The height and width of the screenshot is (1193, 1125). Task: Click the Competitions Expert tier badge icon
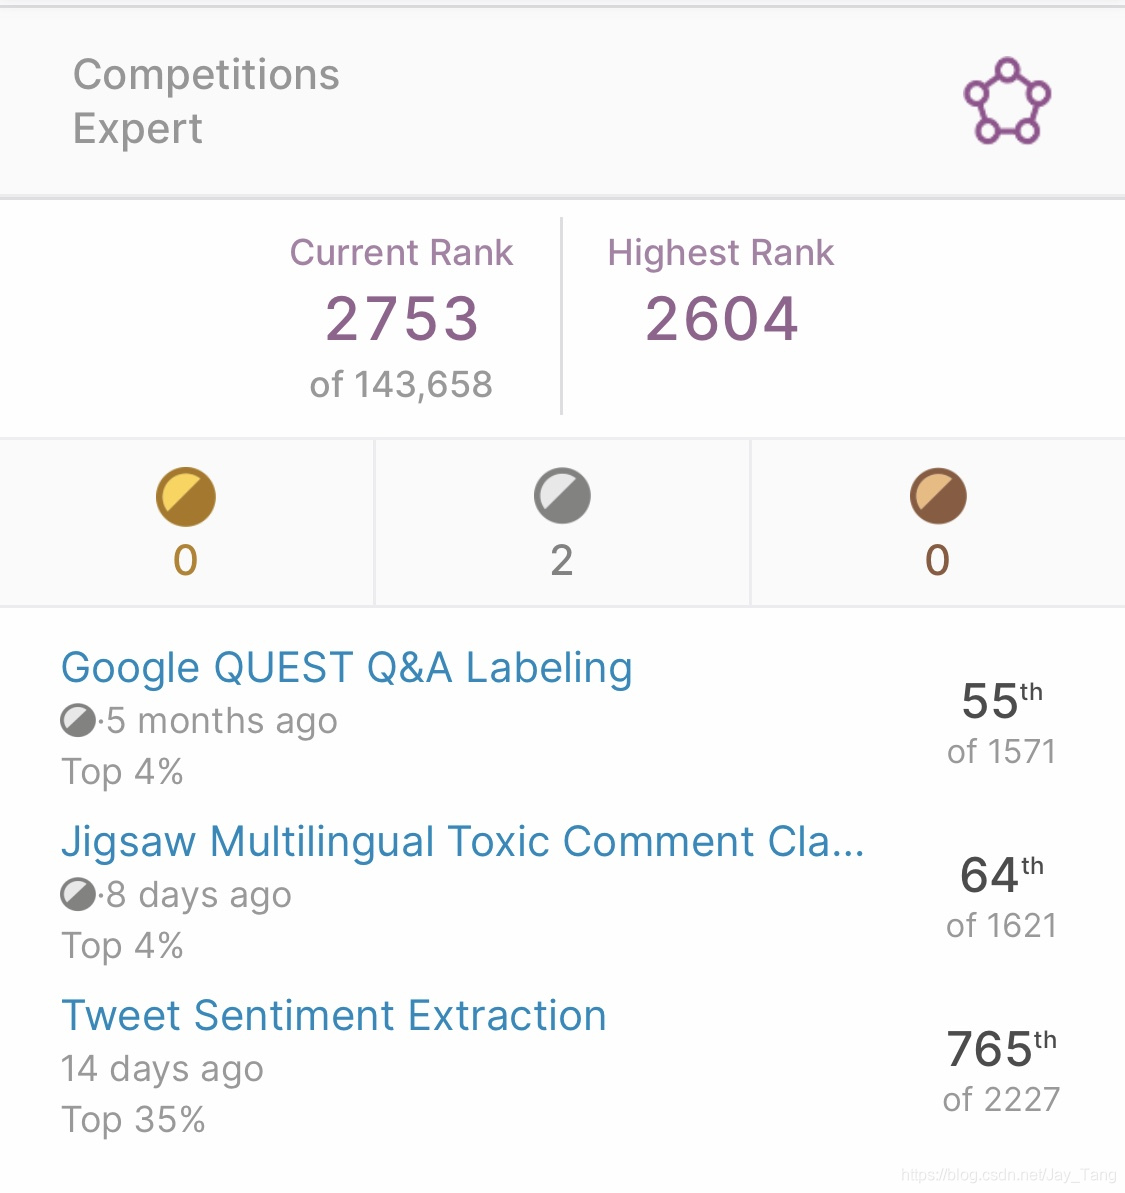tap(1007, 101)
